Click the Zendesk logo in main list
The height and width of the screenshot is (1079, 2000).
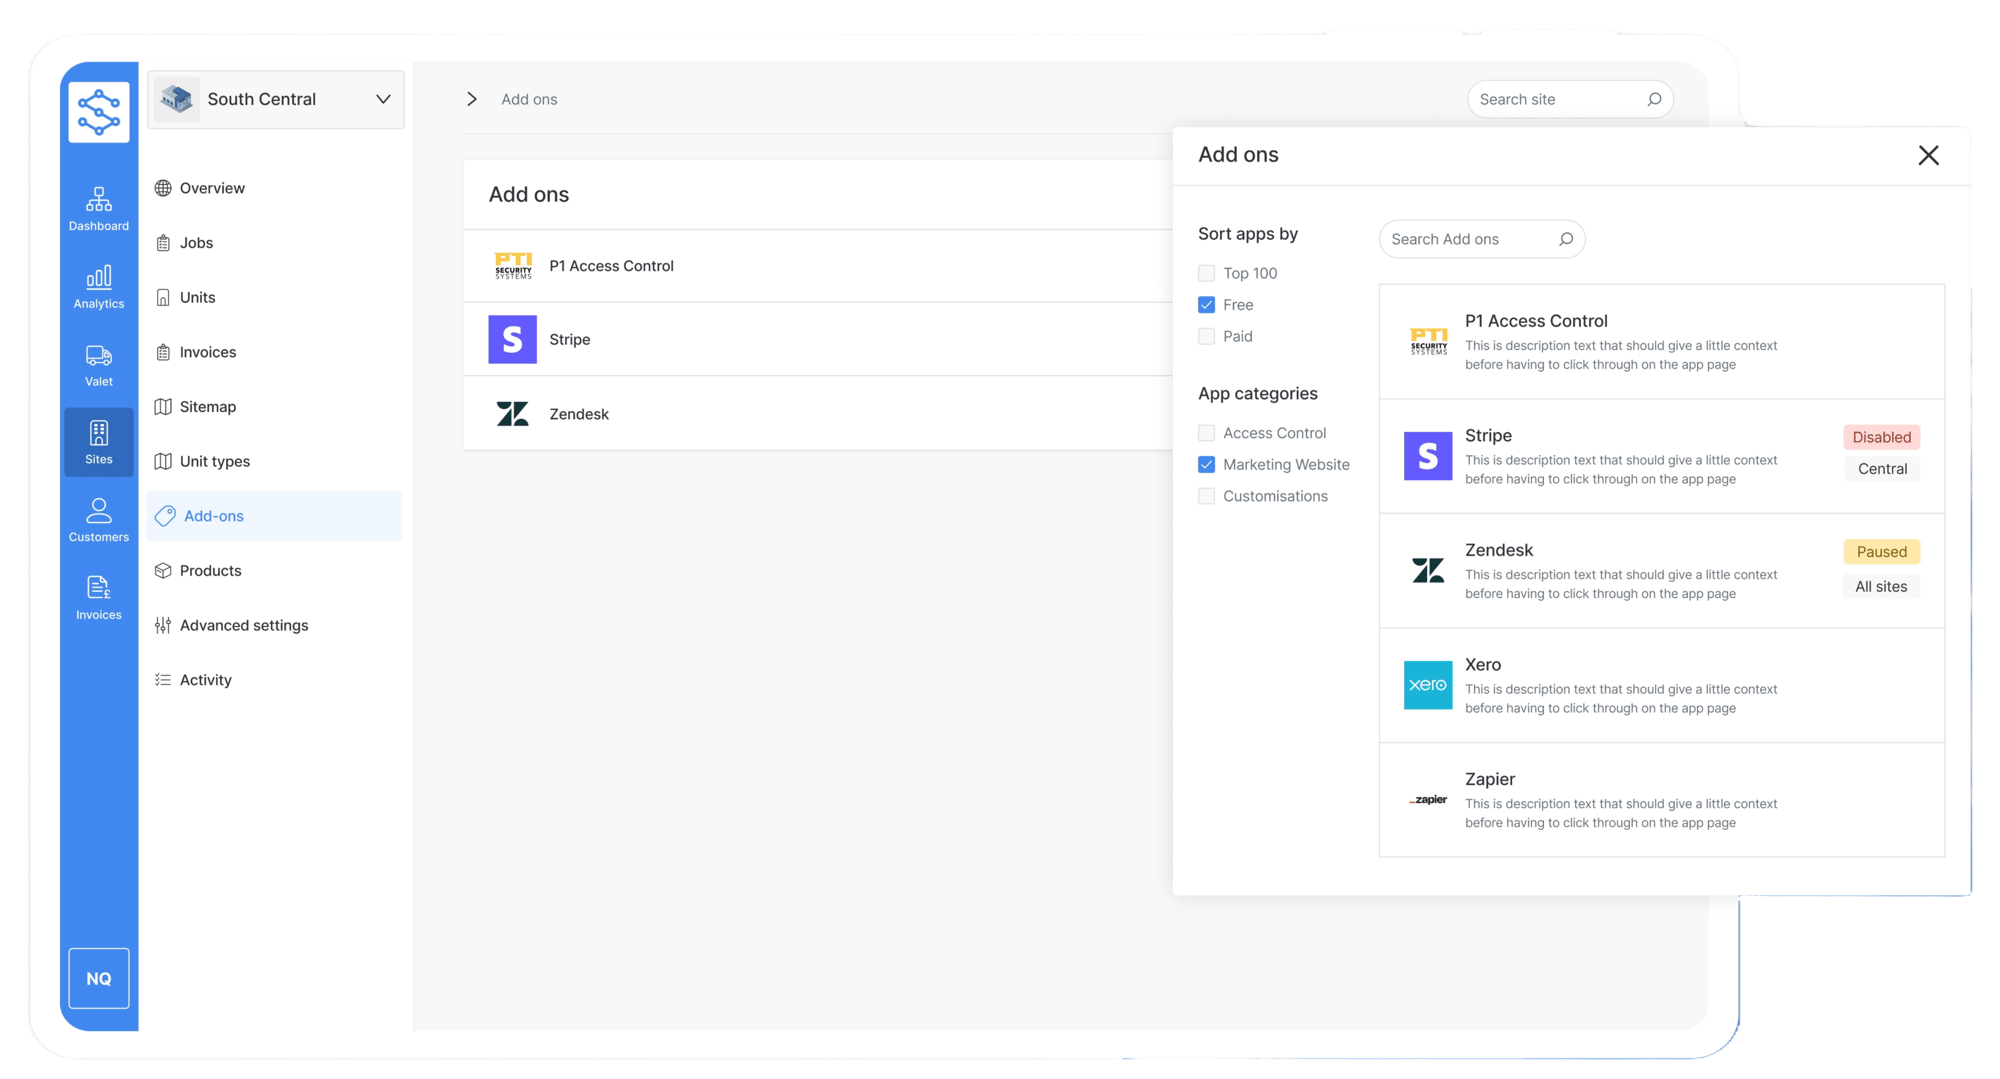[512, 413]
